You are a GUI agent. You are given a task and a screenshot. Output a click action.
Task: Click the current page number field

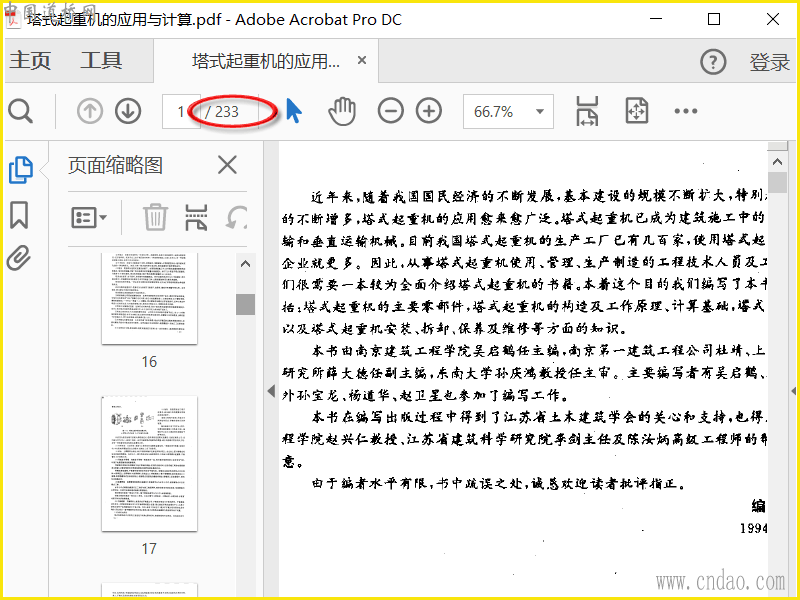[x=181, y=111]
